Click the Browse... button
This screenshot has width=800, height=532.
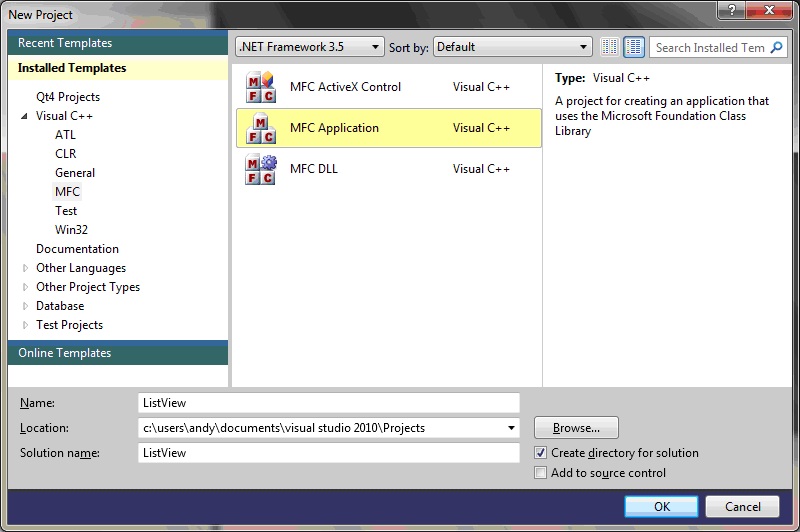click(576, 428)
